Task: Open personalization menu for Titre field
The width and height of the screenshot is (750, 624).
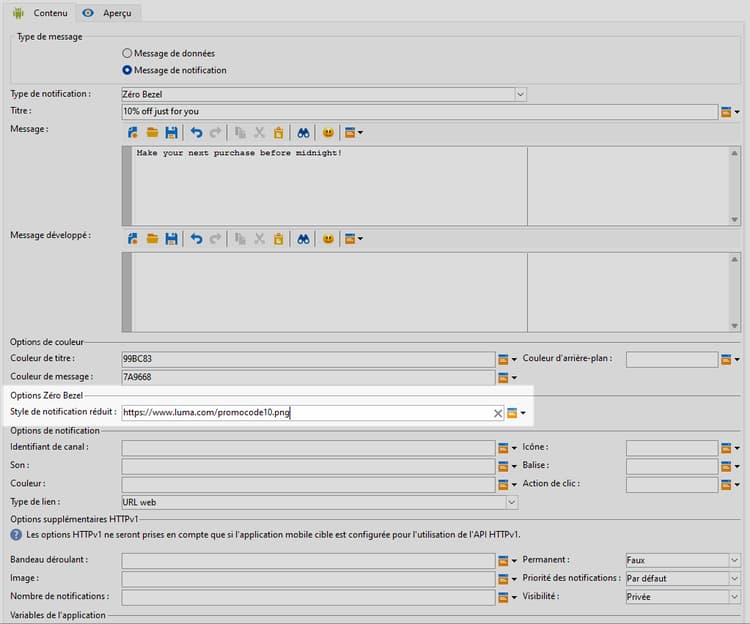Action: (x=730, y=112)
